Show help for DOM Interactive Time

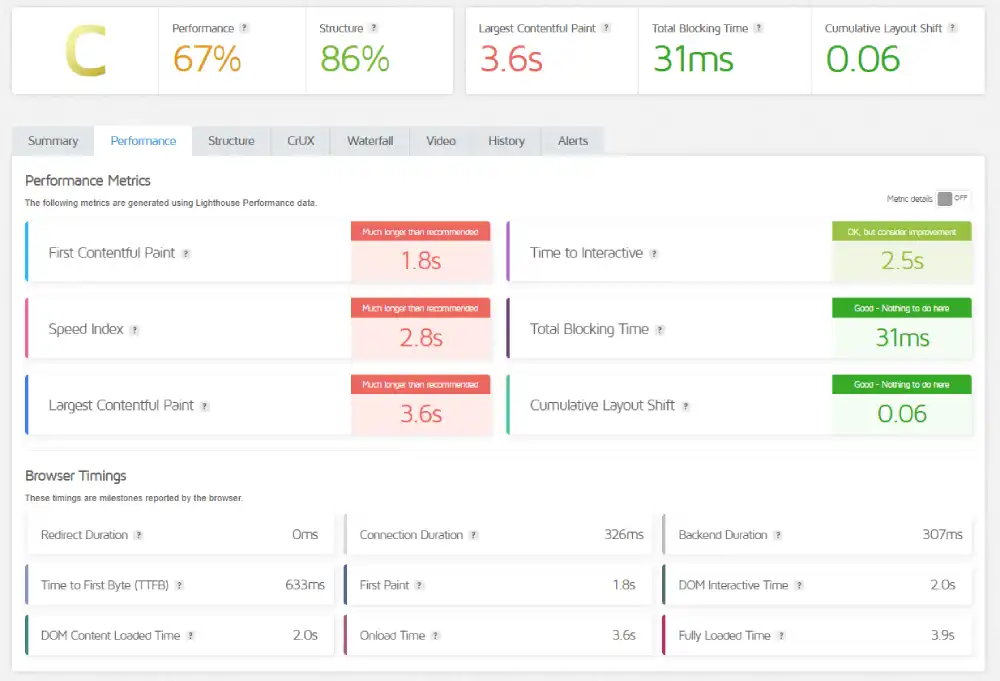[799, 585]
